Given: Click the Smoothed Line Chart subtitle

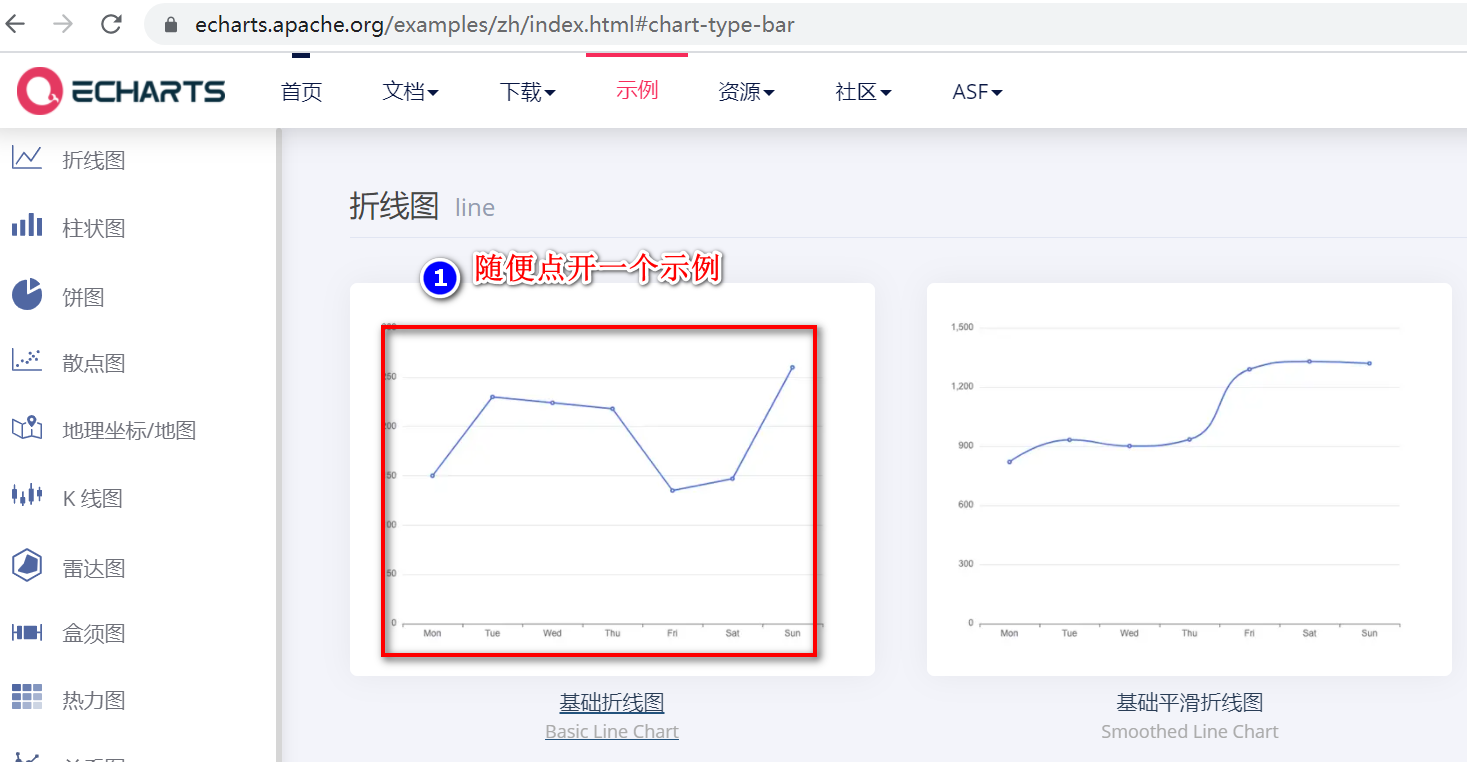Looking at the screenshot, I should (1190, 732).
